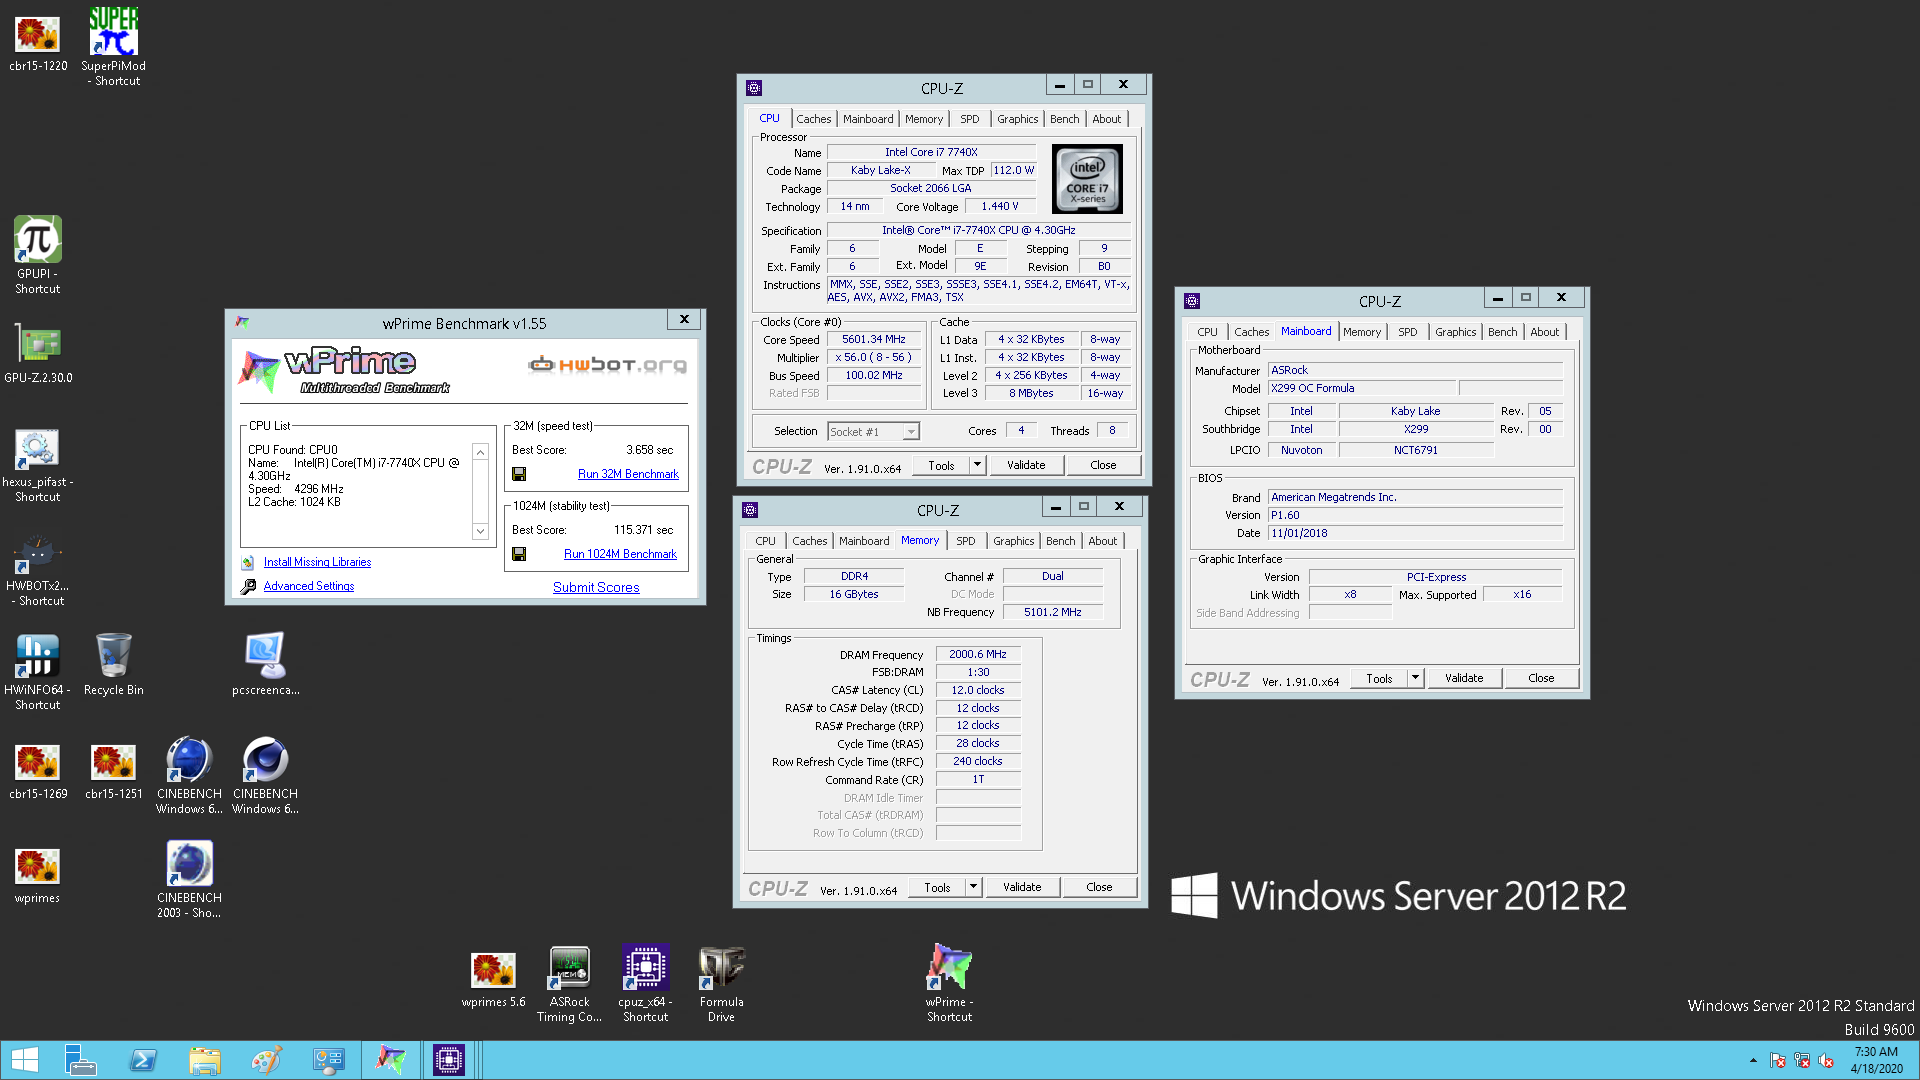Image resolution: width=1920 pixels, height=1080 pixels.
Task: Click the Intel Core i7 X-series logo
Action: pos(1087,179)
